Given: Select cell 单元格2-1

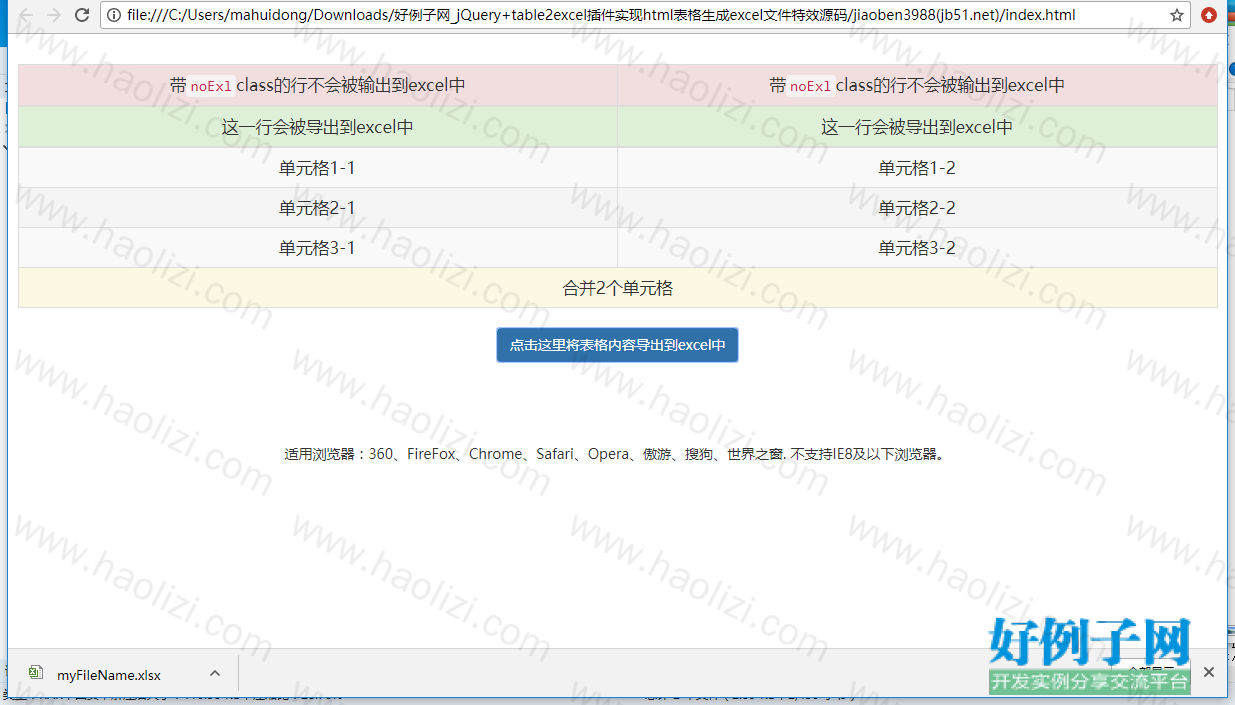Looking at the screenshot, I should click(x=318, y=208).
